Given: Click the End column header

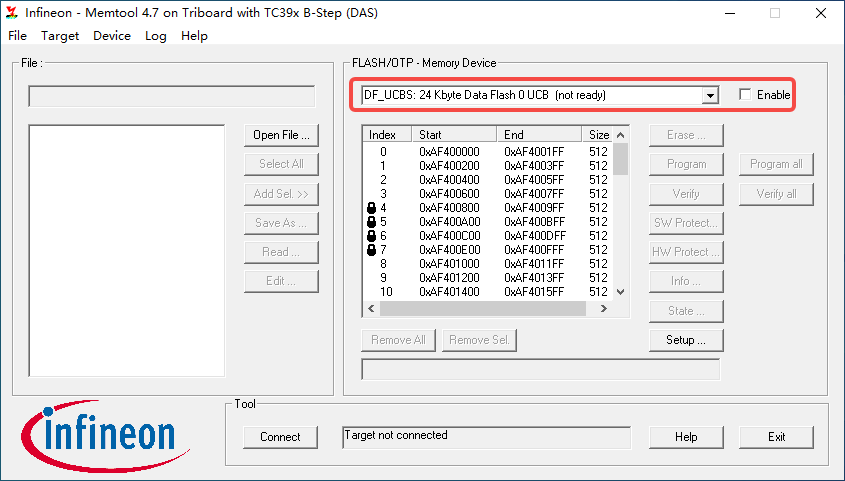Looking at the screenshot, I should tap(539, 135).
